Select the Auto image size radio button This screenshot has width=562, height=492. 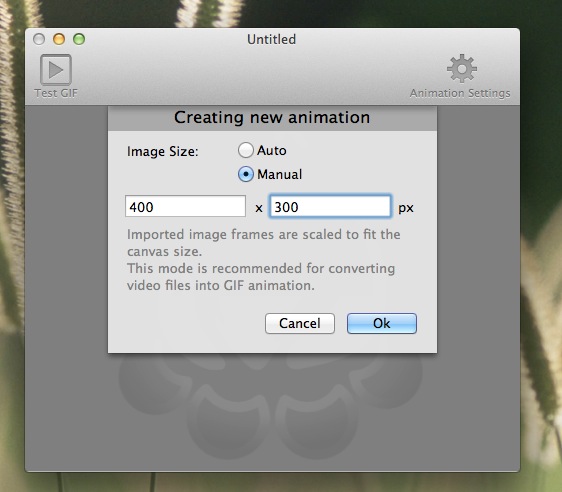(246, 150)
